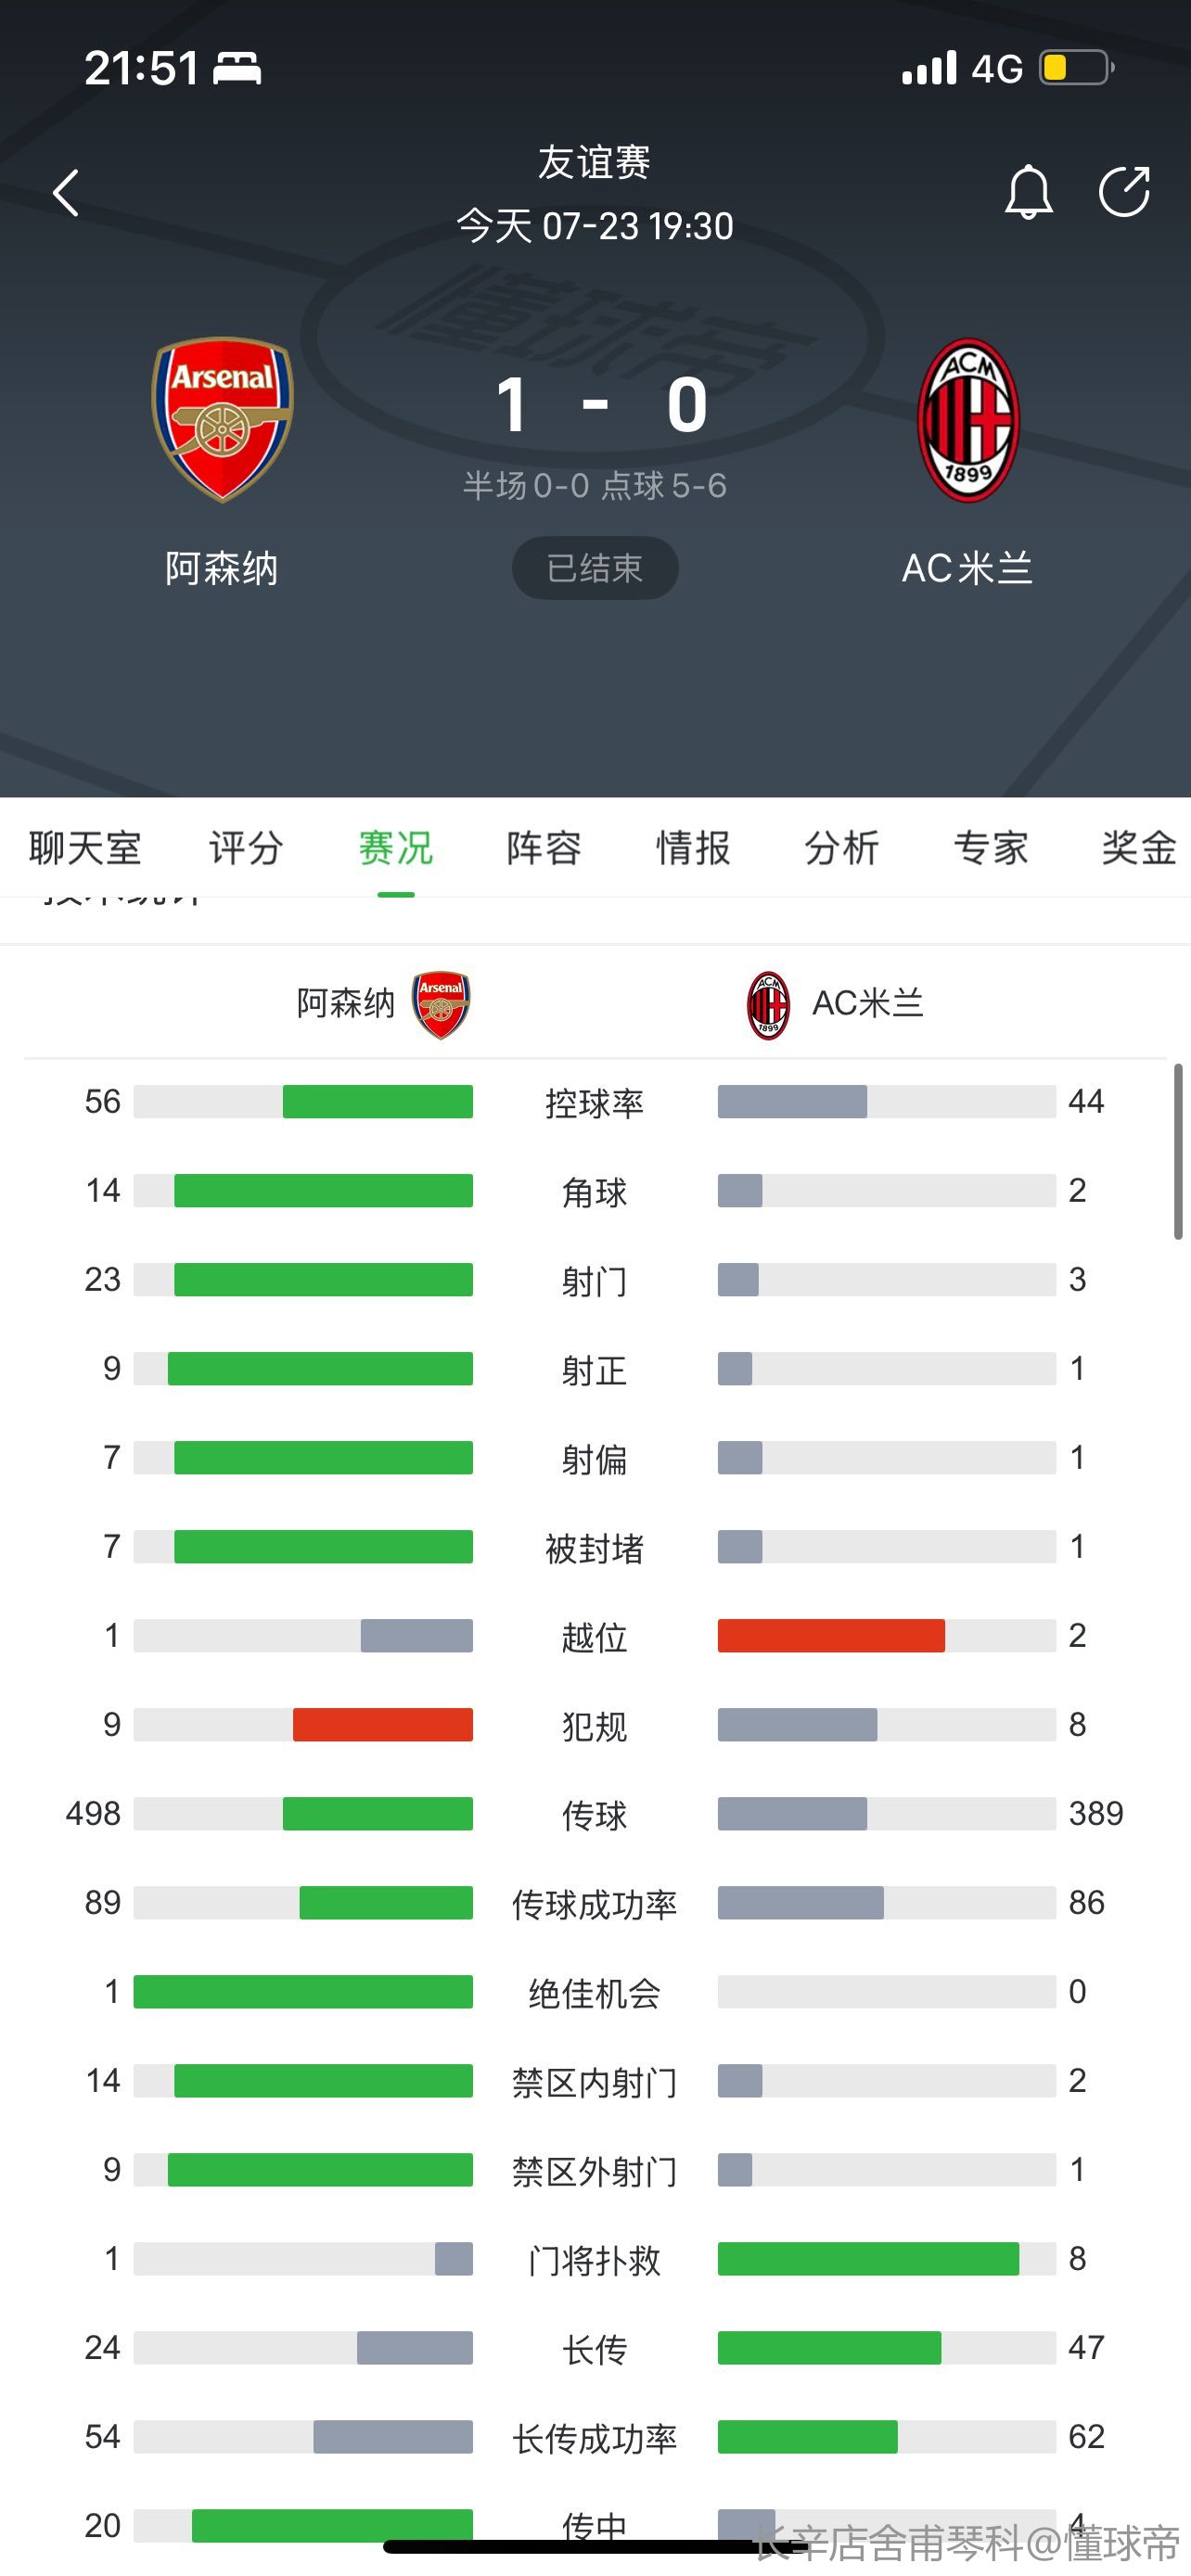
Task: Tap Arsenal's green 控球率 possession bar
Action: tap(378, 1101)
